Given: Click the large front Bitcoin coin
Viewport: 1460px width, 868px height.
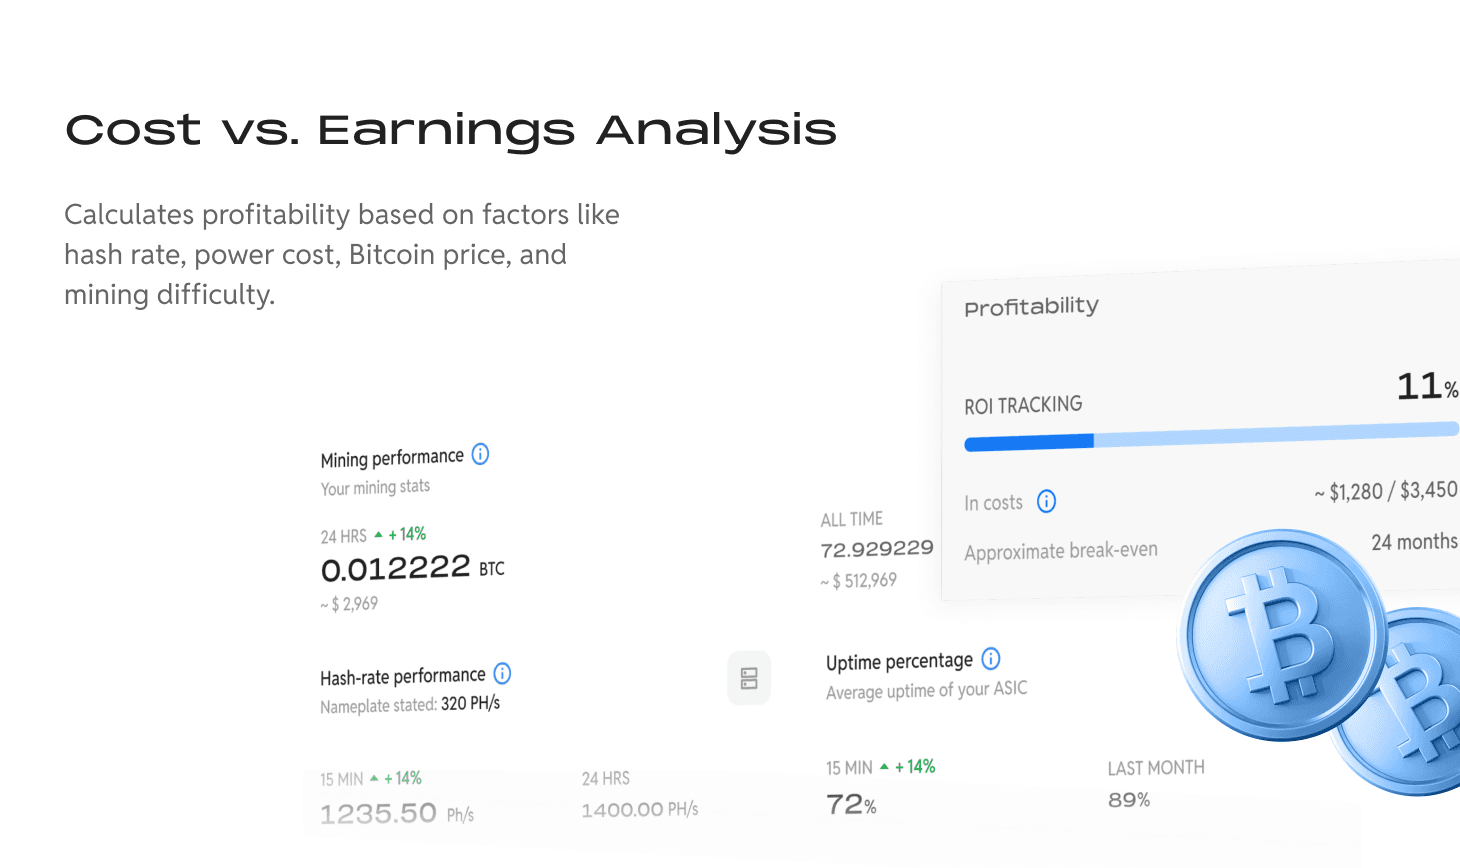Looking at the screenshot, I should pyautogui.click(x=1282, y=636).
